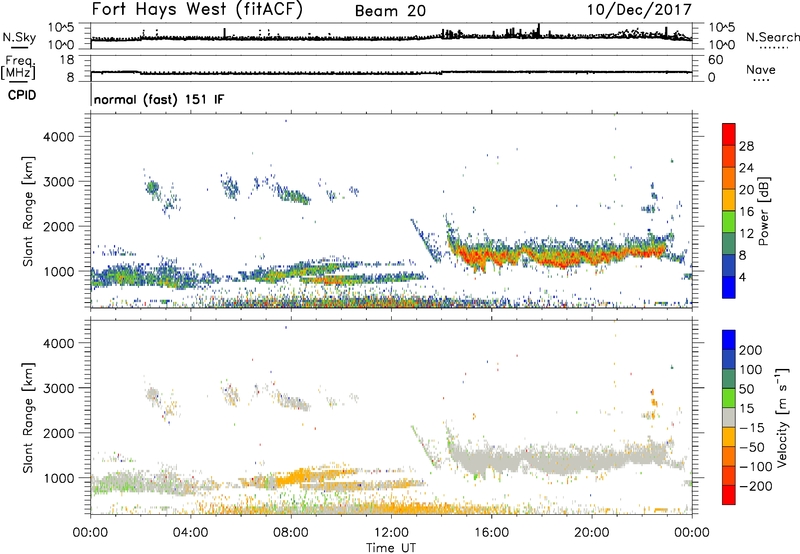Click the "4000" tick of the power panel

(x=58, y=137)
